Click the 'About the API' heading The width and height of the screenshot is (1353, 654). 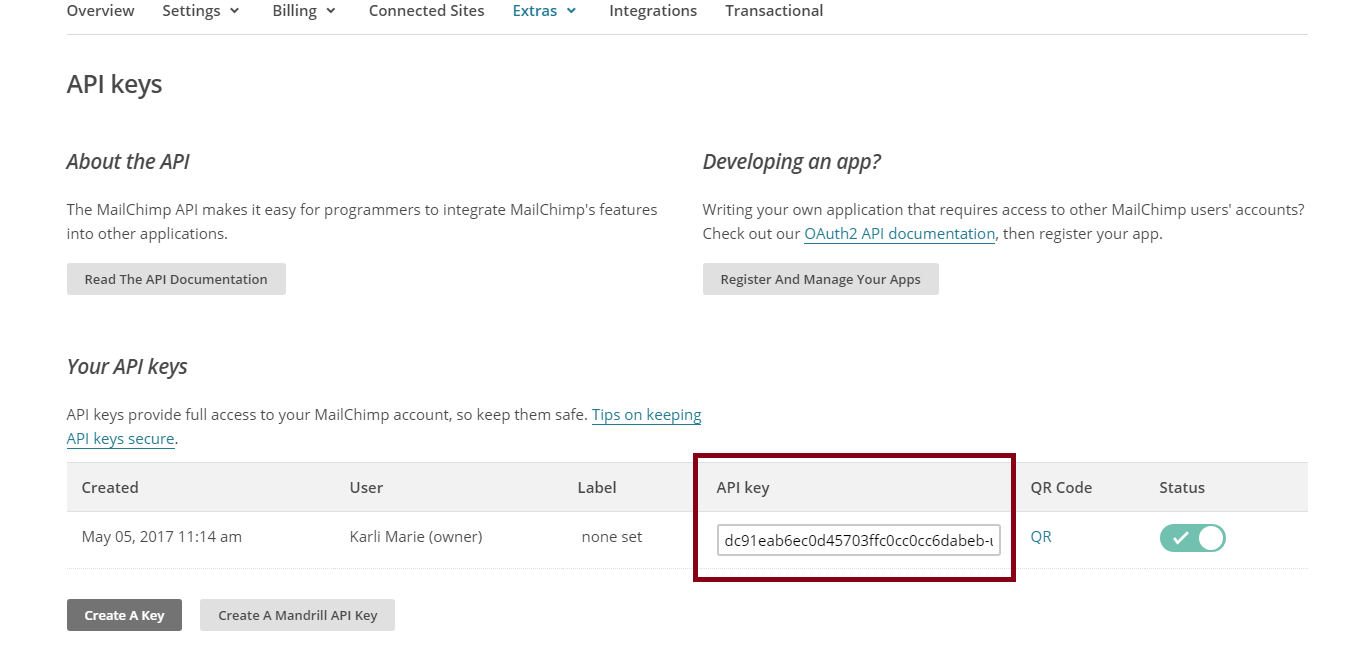128,162
